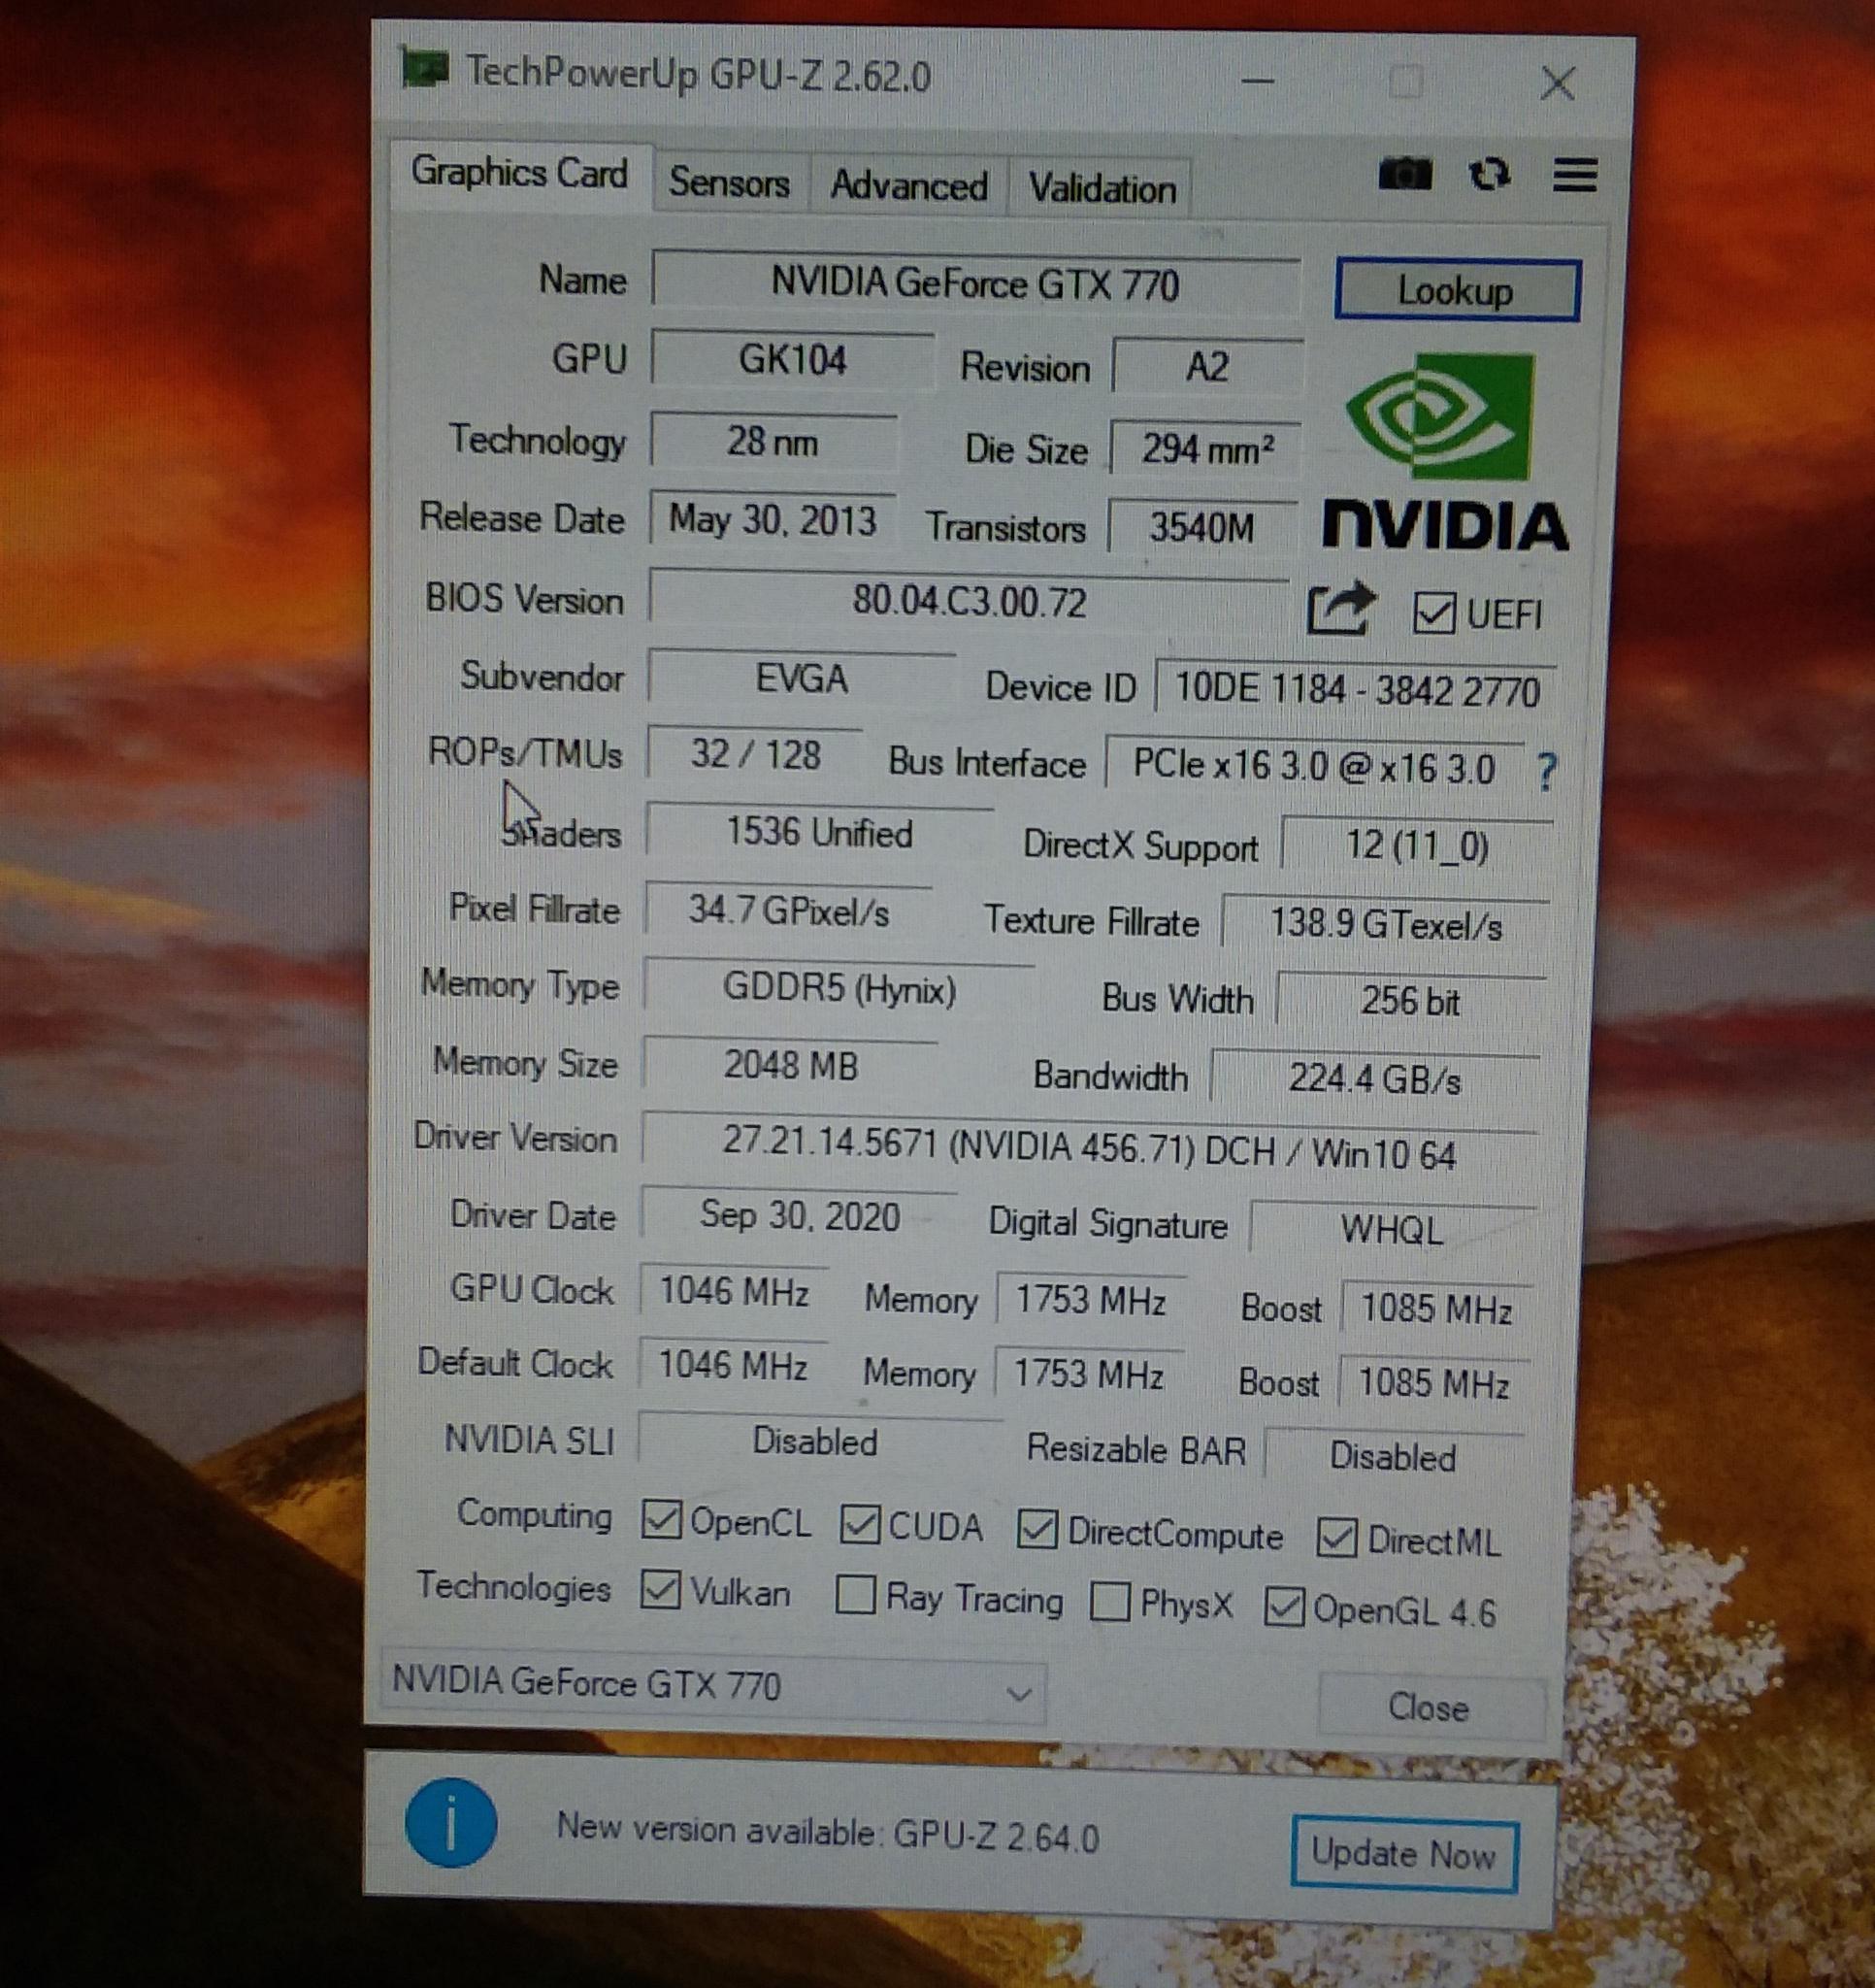Image resolution: width=1875 pixels, height=1988 pixels.
Task: Click the Driver Version field
Action: [1088, 1148]
